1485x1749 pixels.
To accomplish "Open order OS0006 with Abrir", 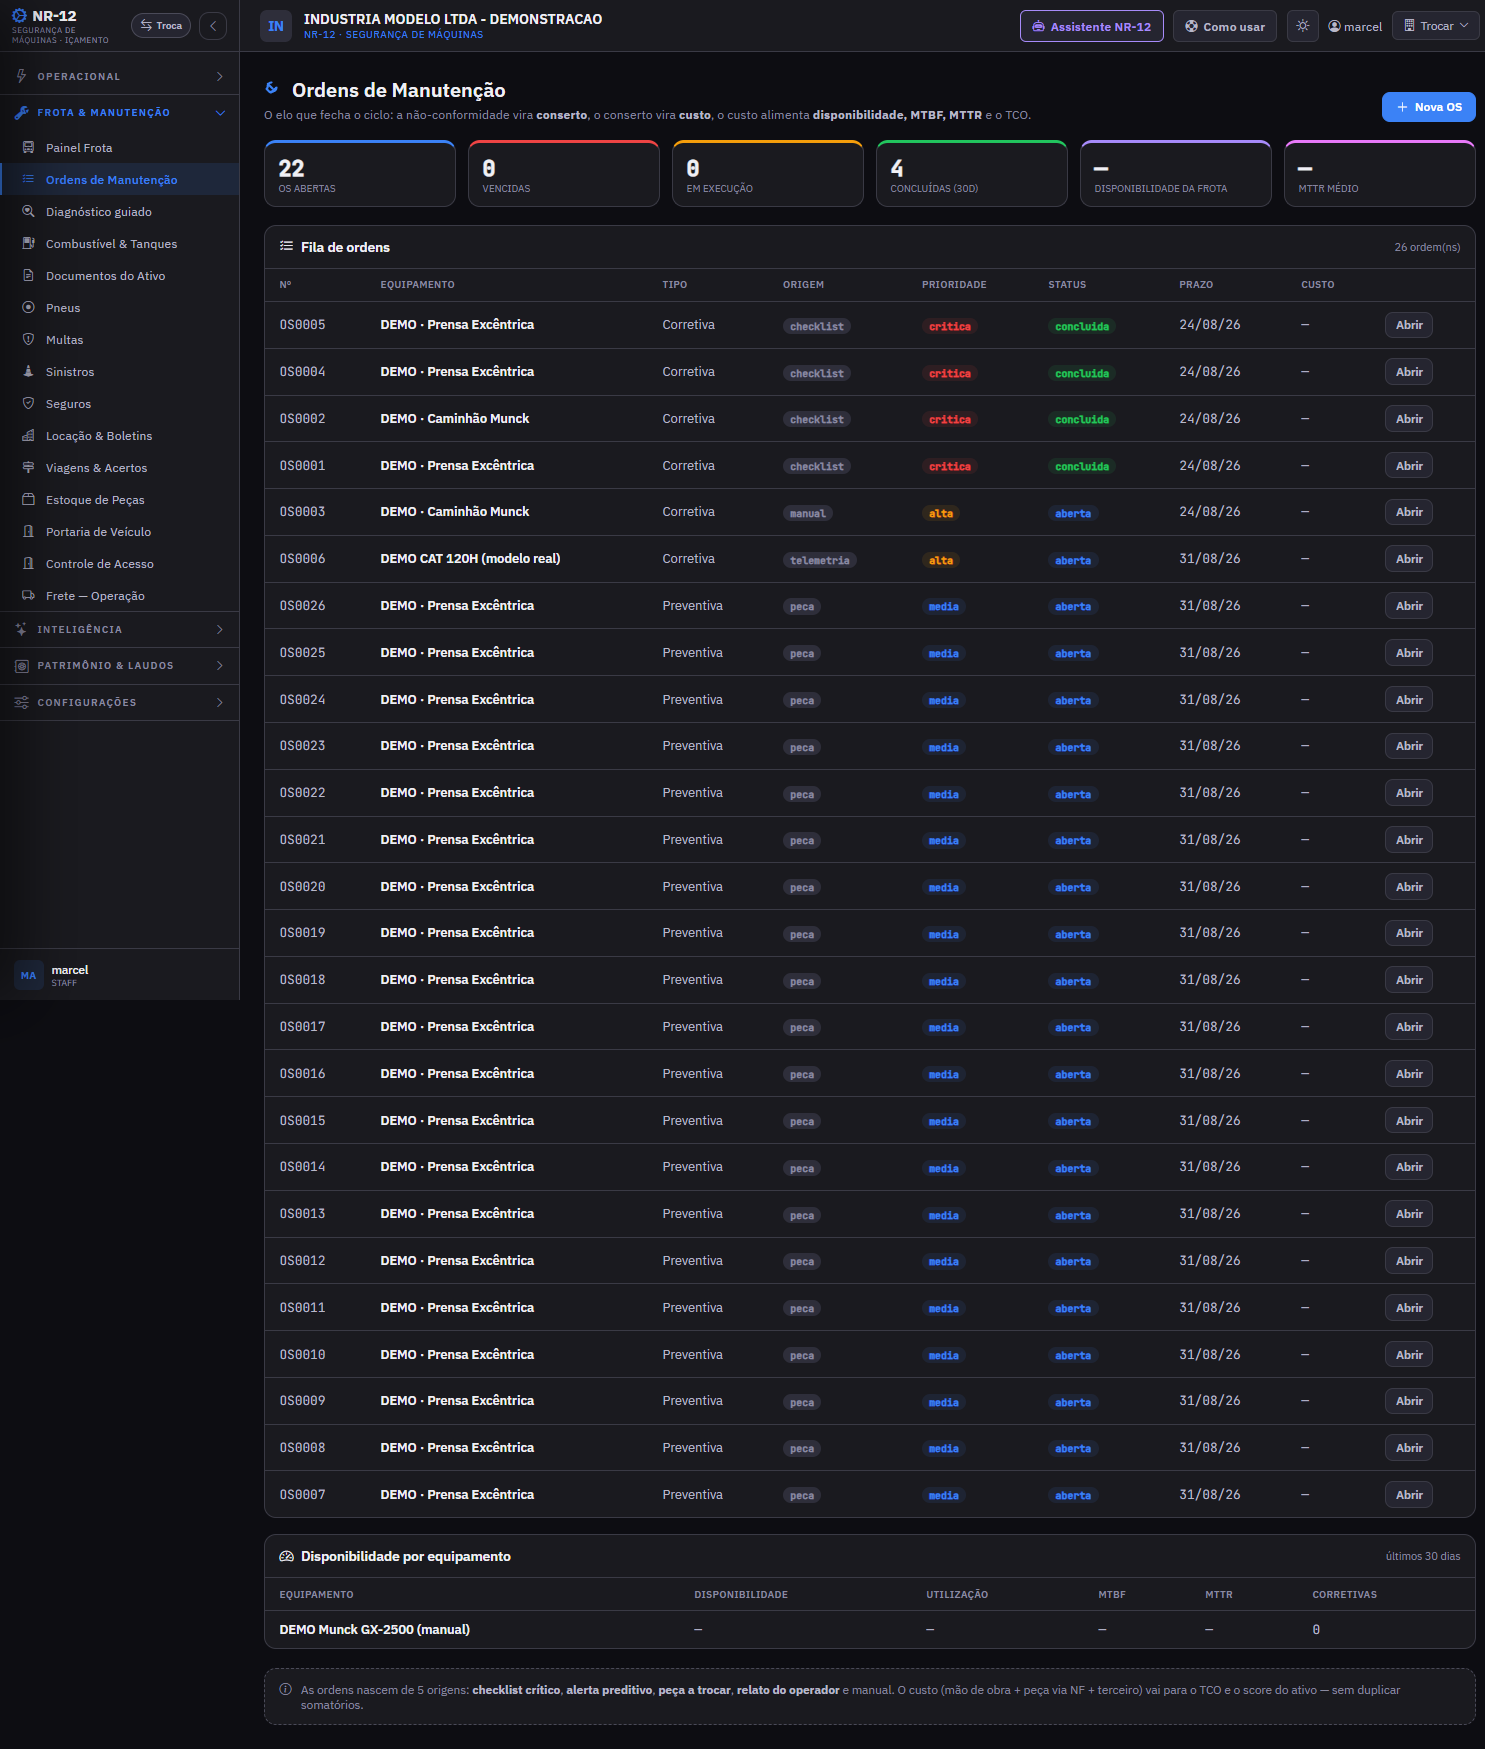I will tap(1409, 559).
